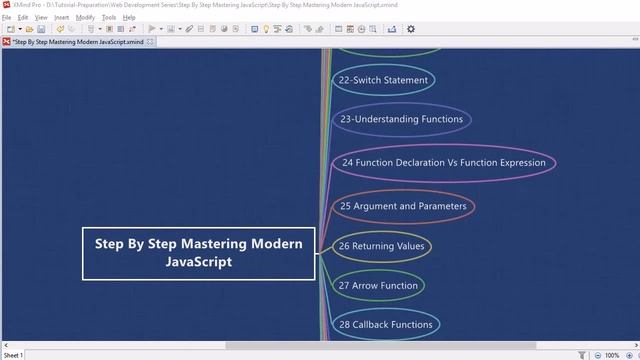Open the Image insert dropdown arrow

pos(180,29)
